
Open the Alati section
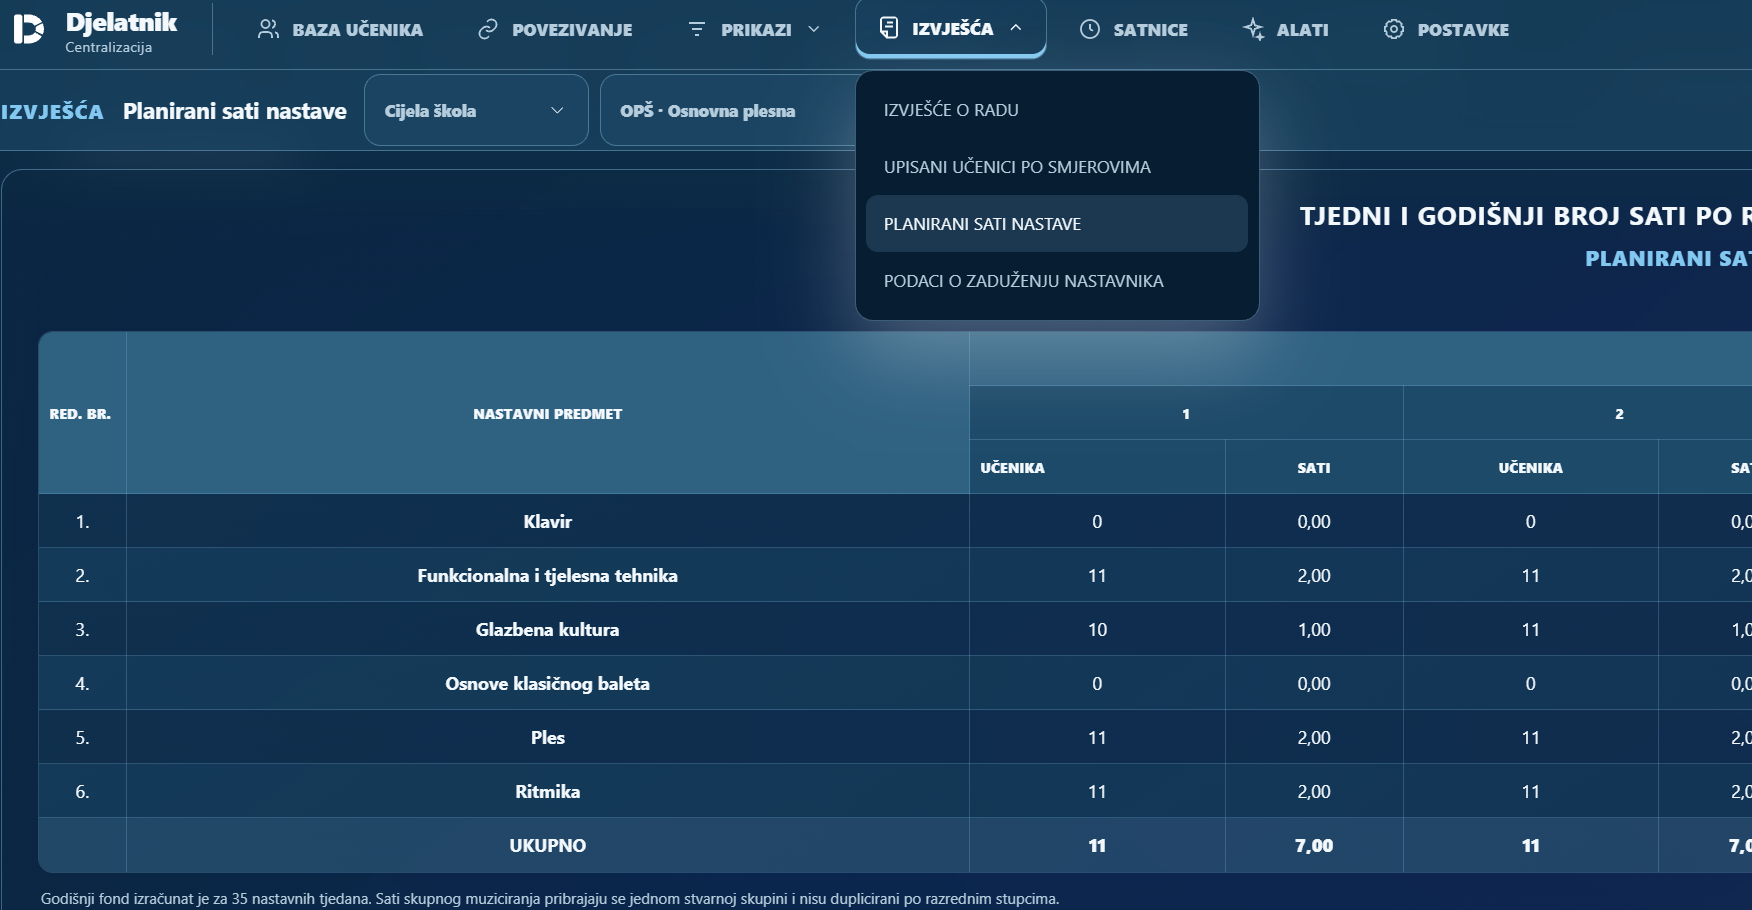click(1285, 29)
